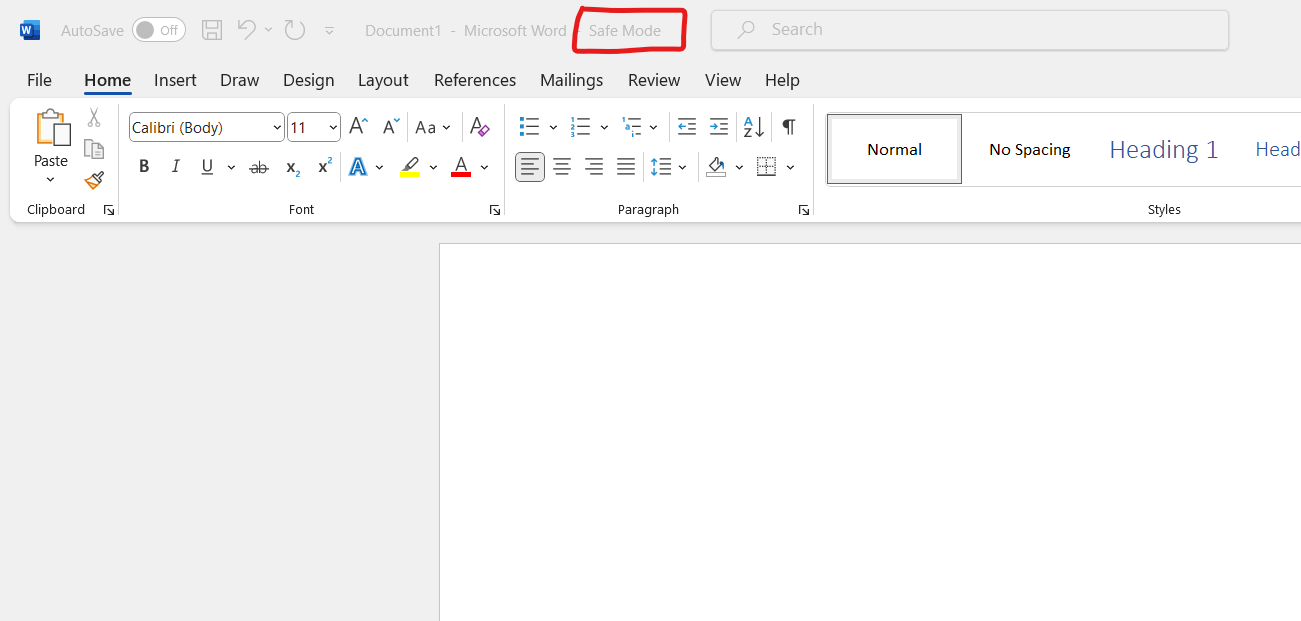Screen dimensions: 1301x621
Task: Apply the No Spacing style
Action: pos(1030,149)
